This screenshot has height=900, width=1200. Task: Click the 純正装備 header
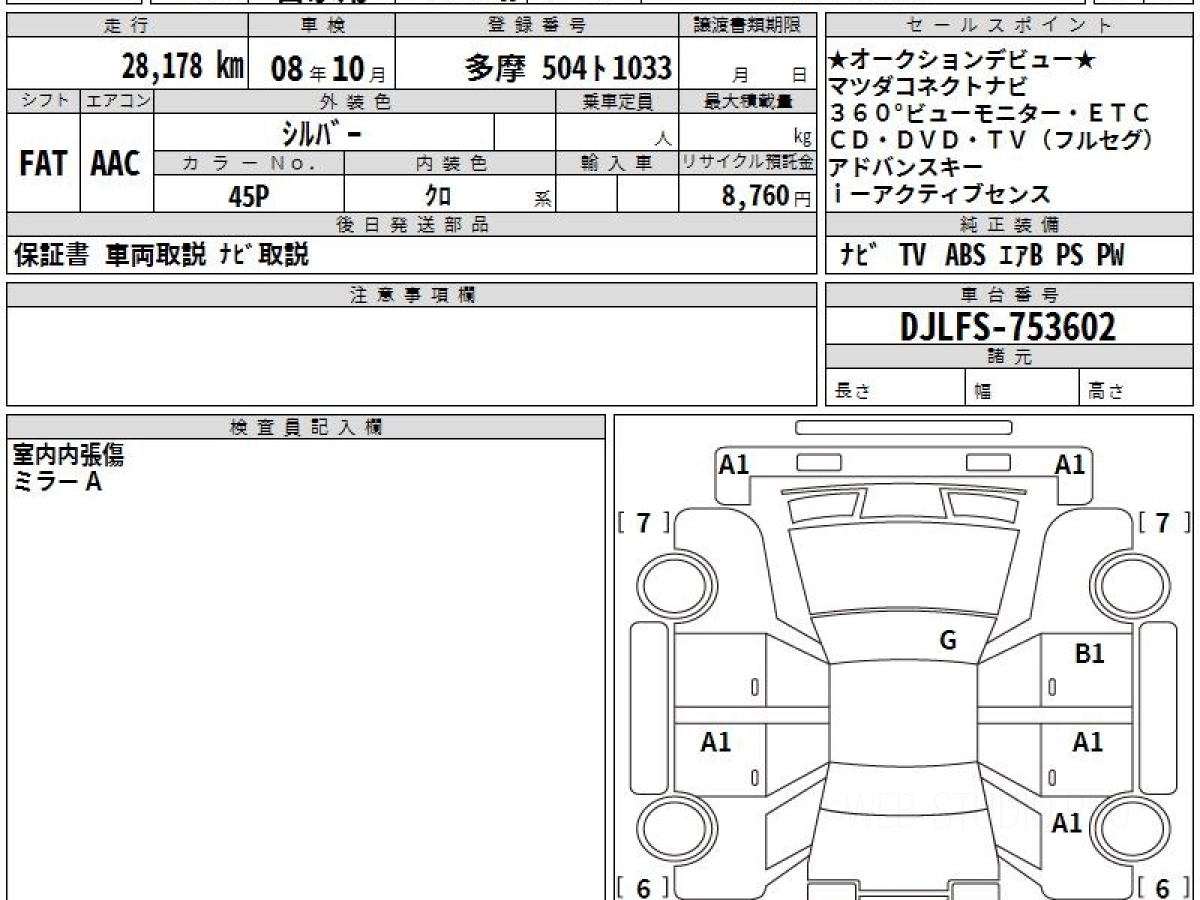[x=1009, y=225]
